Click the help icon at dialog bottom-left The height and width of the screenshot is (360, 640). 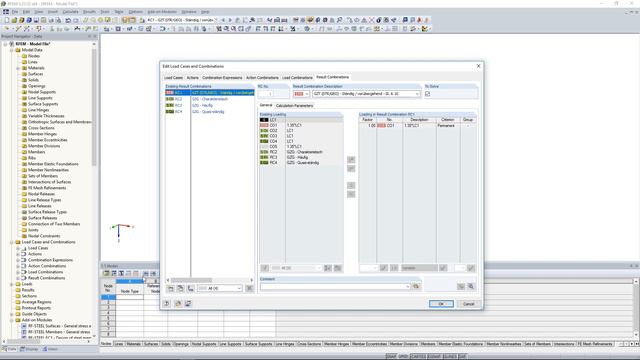tap(167, 304)
